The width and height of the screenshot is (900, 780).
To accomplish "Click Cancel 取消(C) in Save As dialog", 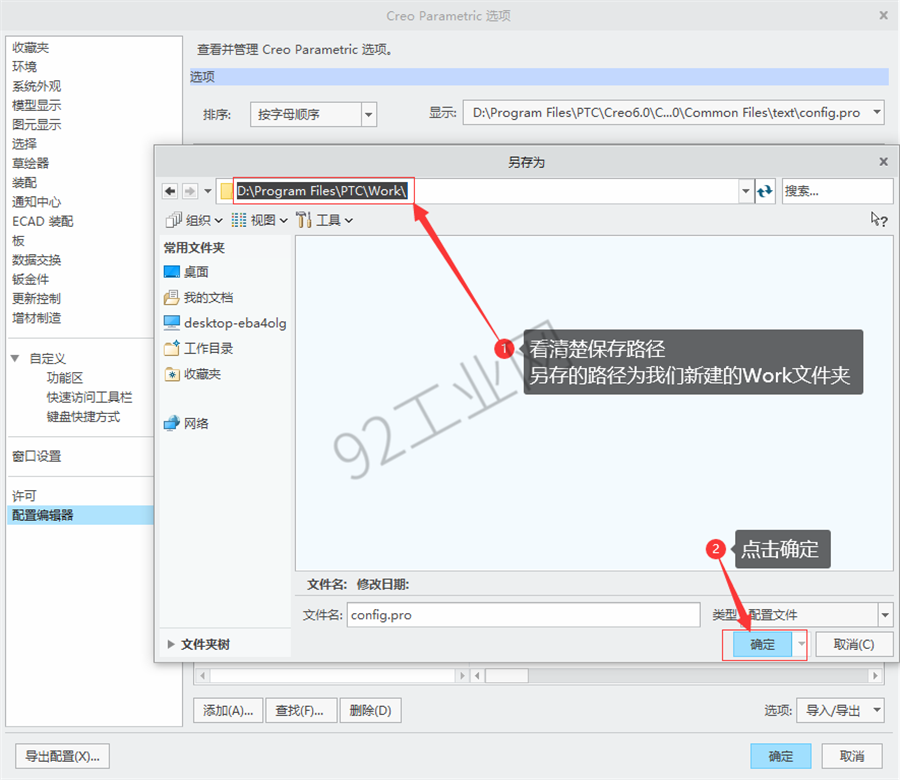I will 854,645.
